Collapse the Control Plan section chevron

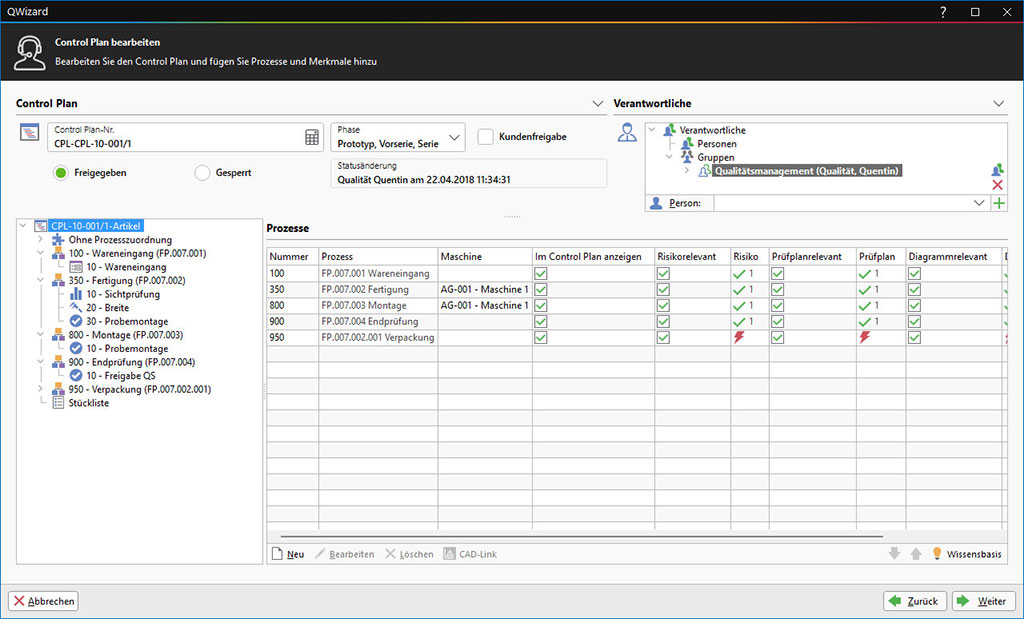(598, 104)
